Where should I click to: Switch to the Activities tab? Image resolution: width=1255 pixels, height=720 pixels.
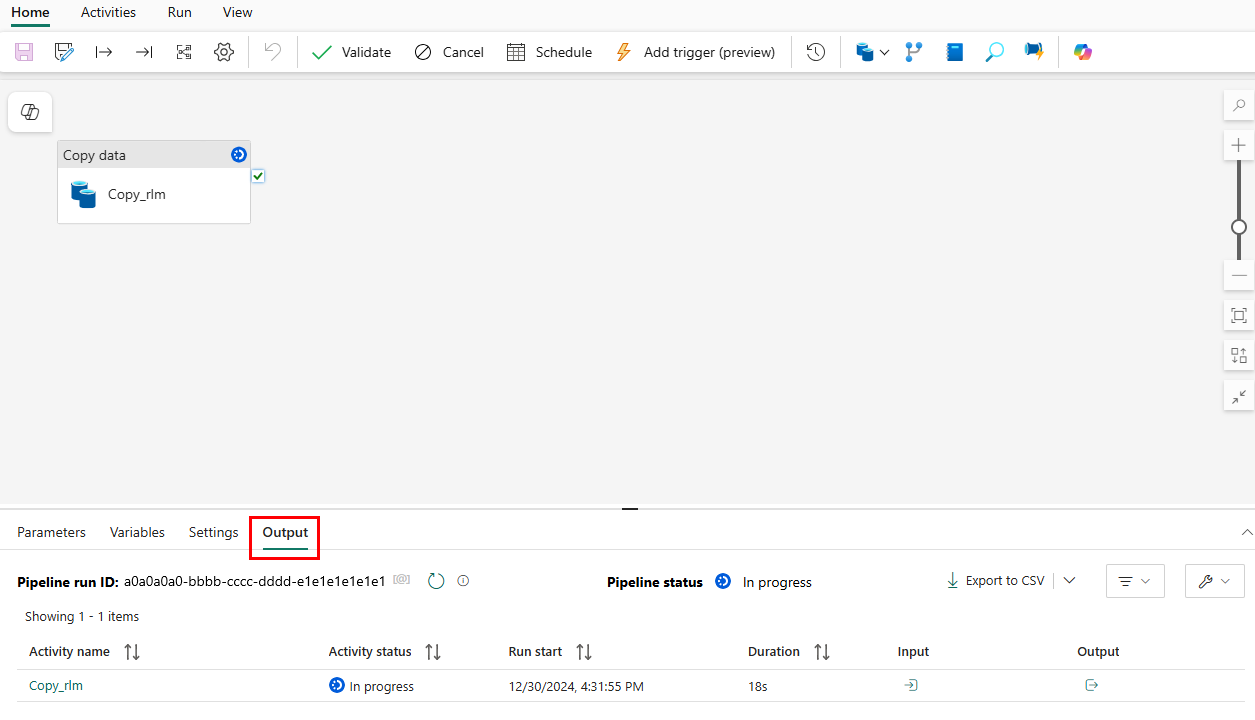point(108,13)
